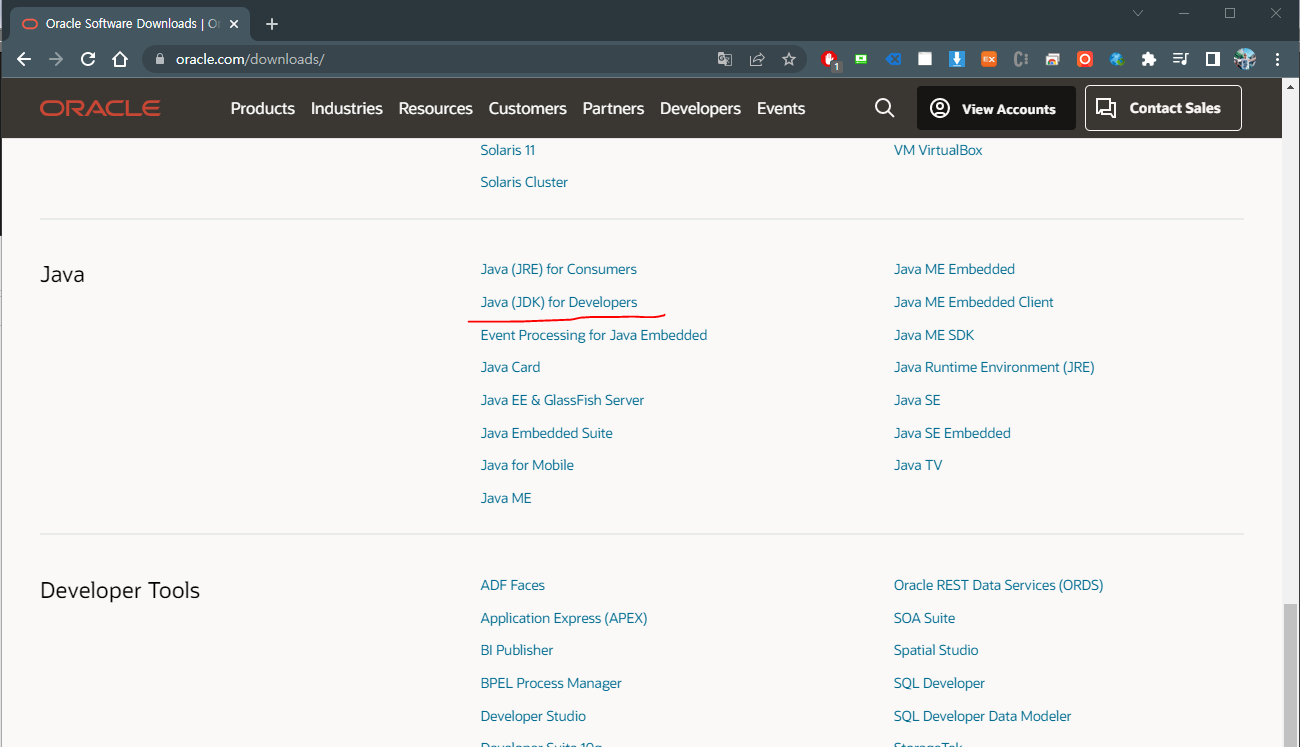
Task: Open the BPEL Process Manager link
Action: coord(551,683)
